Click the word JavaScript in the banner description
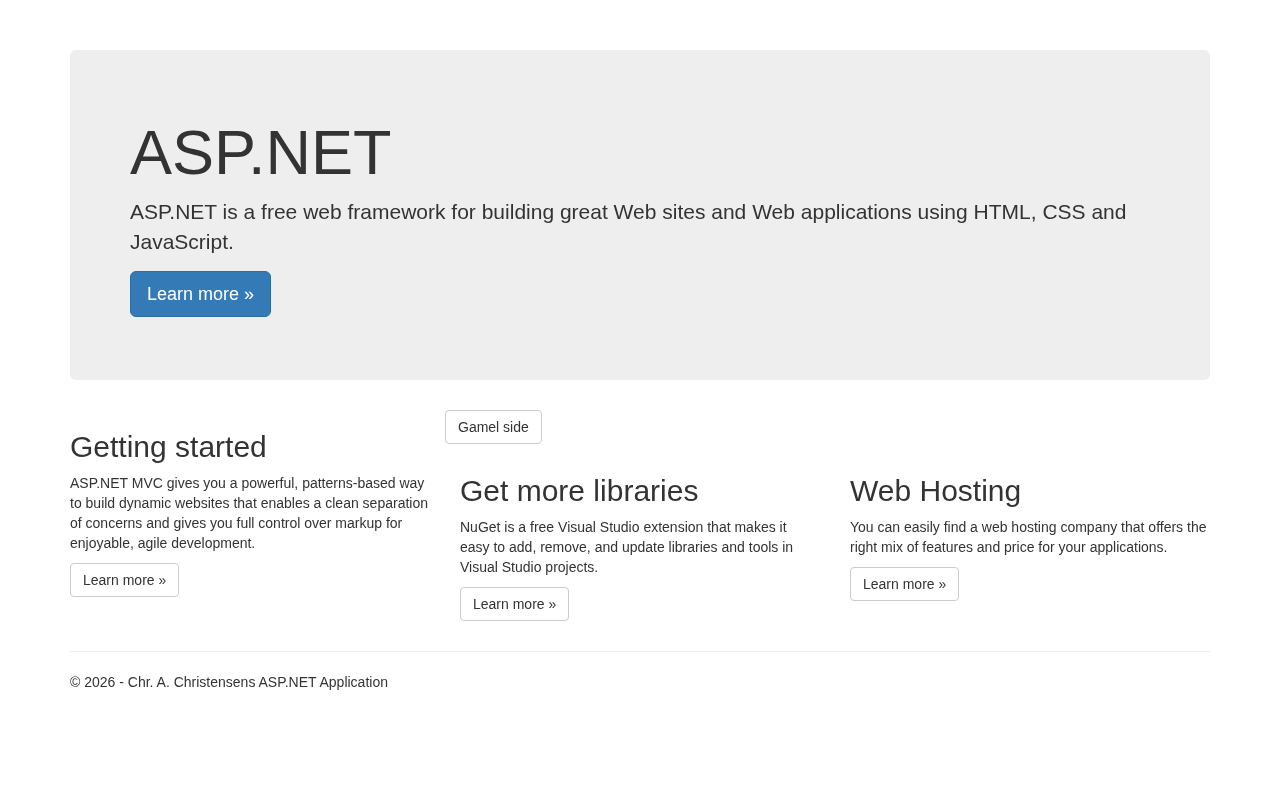1280x800 pixels. tap(181, 242)
